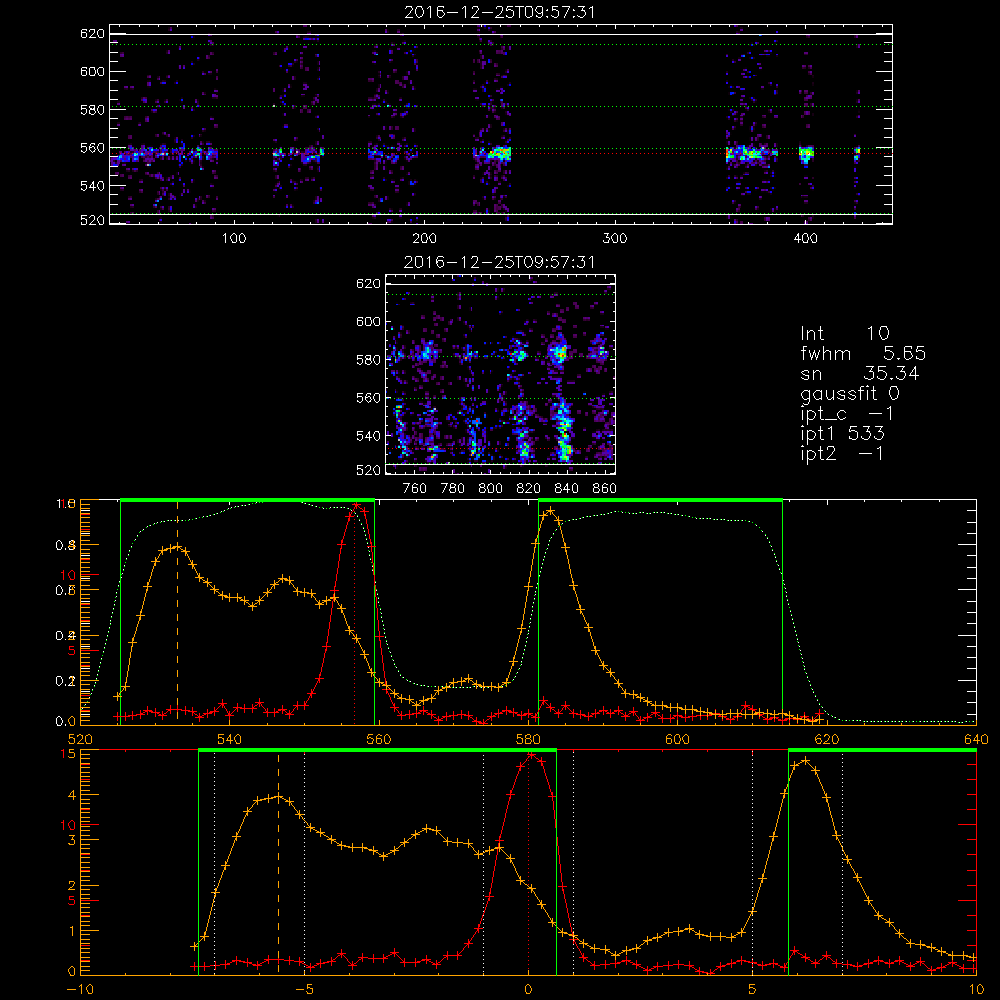Screen dimensions: 1000x1000
Task: Click the red curve peak near 557 in profile plot
Action: (x=357, y=505)
